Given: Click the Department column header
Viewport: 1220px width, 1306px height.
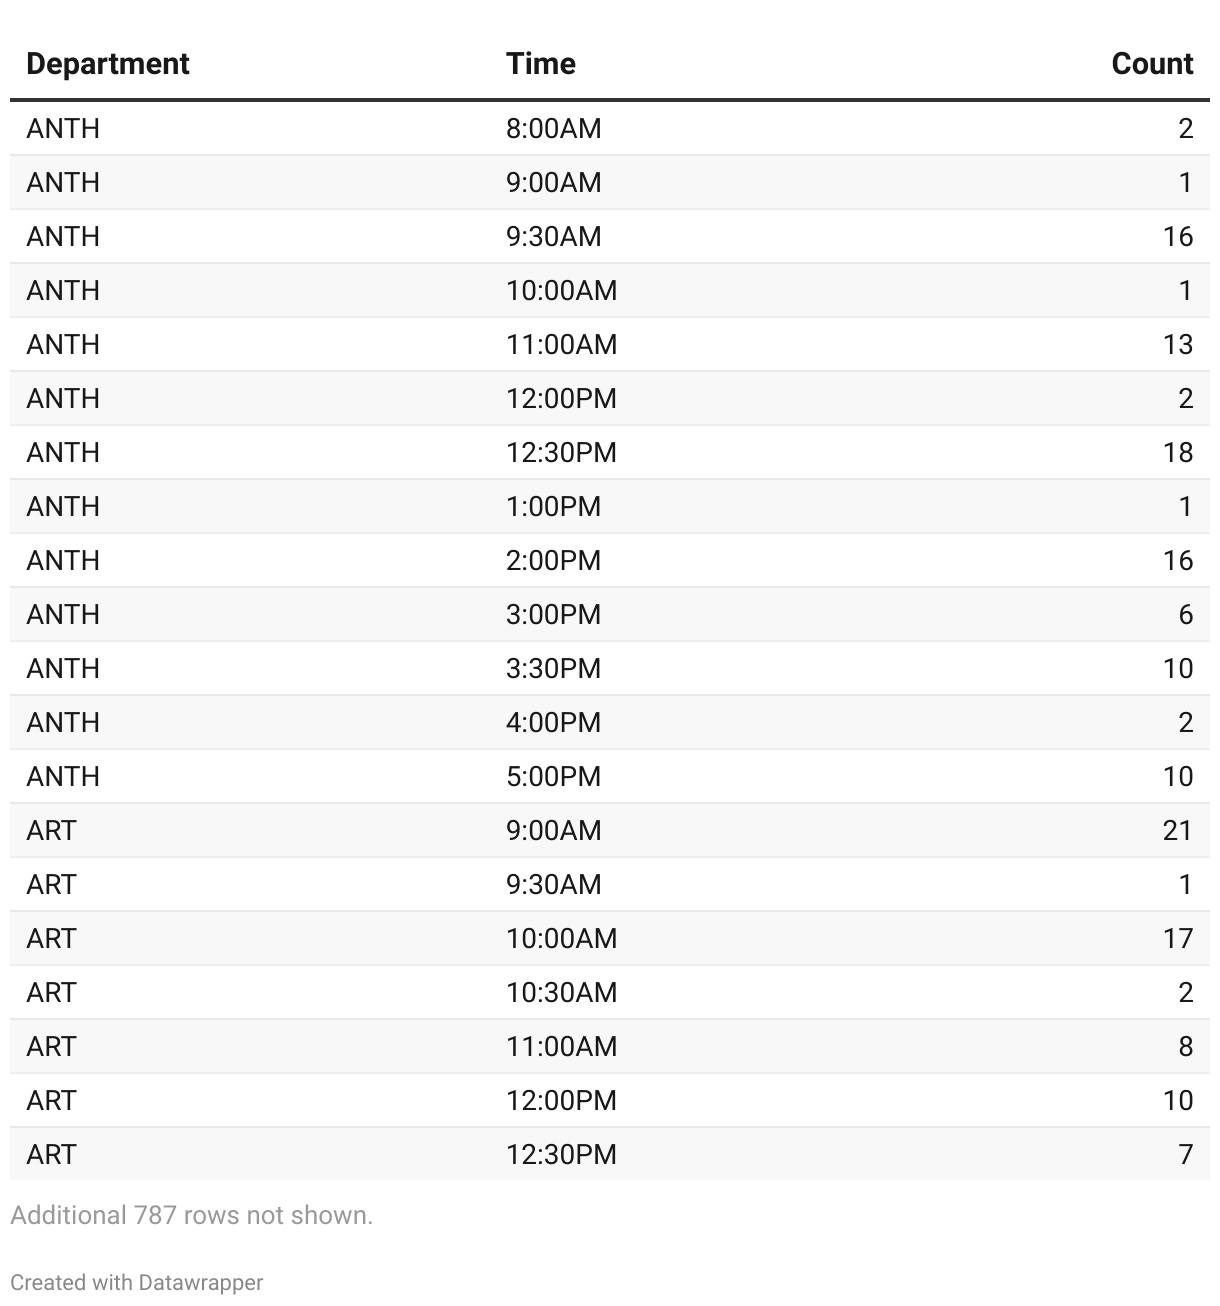Looking at the screenshot, I should click(x=108, y=64).
